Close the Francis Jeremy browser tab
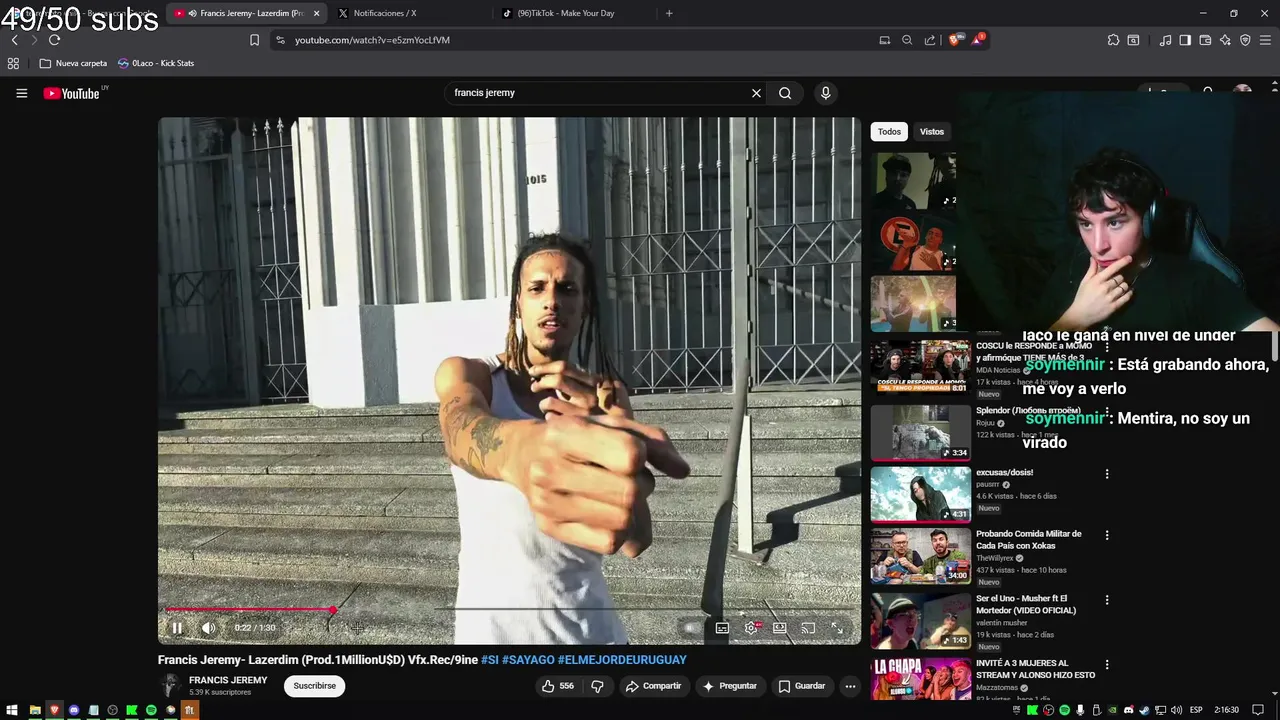The image size is (1280, 720). tap(317, 13)
